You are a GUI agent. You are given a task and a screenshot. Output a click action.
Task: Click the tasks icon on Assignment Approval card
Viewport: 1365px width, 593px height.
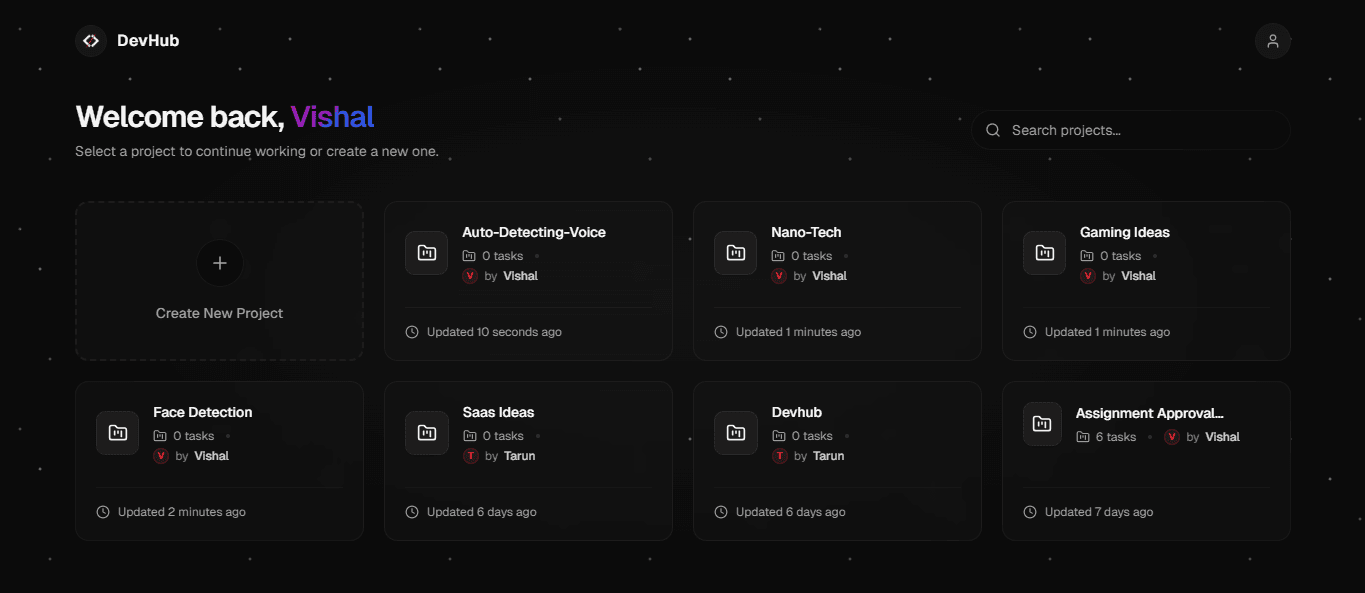pos(1082,436)
